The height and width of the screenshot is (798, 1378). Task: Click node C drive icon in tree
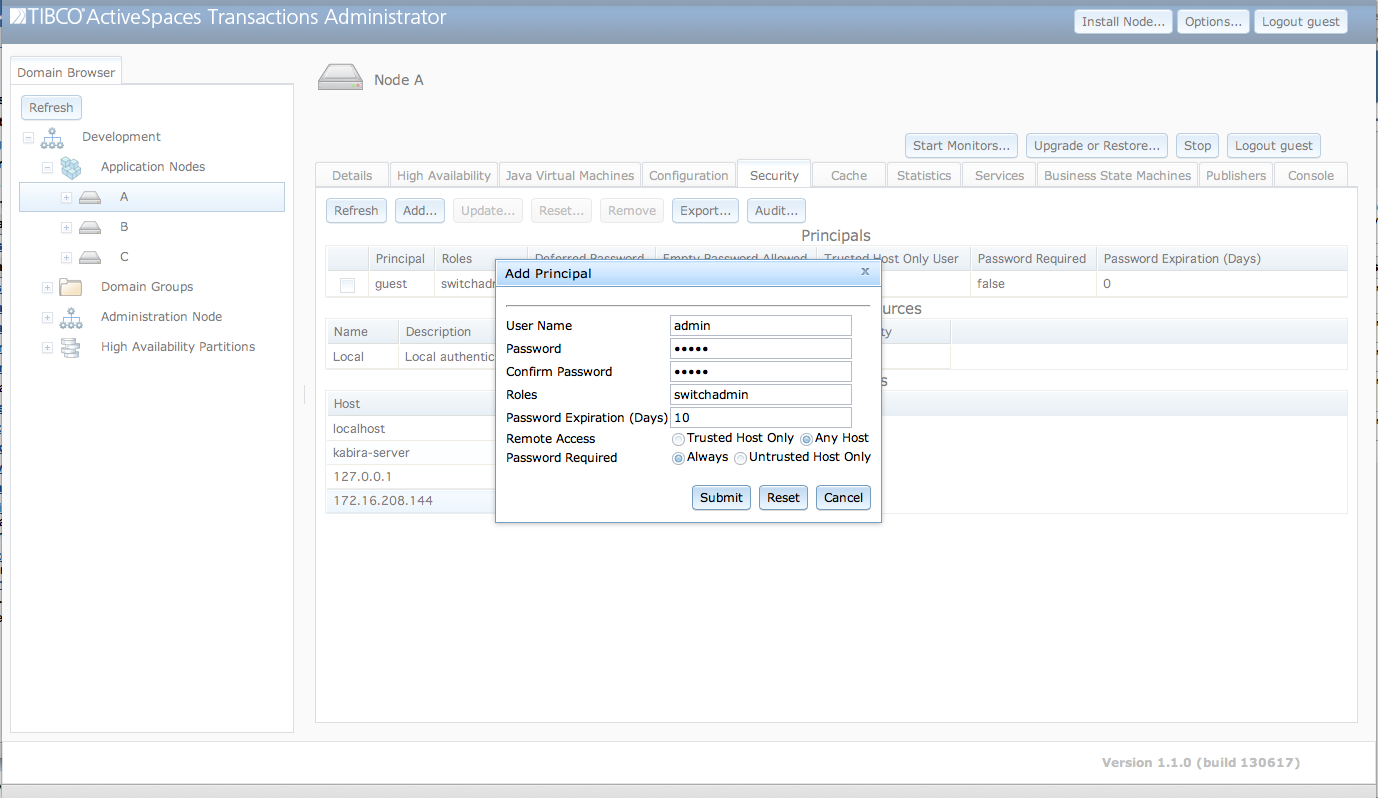point(90,257)
